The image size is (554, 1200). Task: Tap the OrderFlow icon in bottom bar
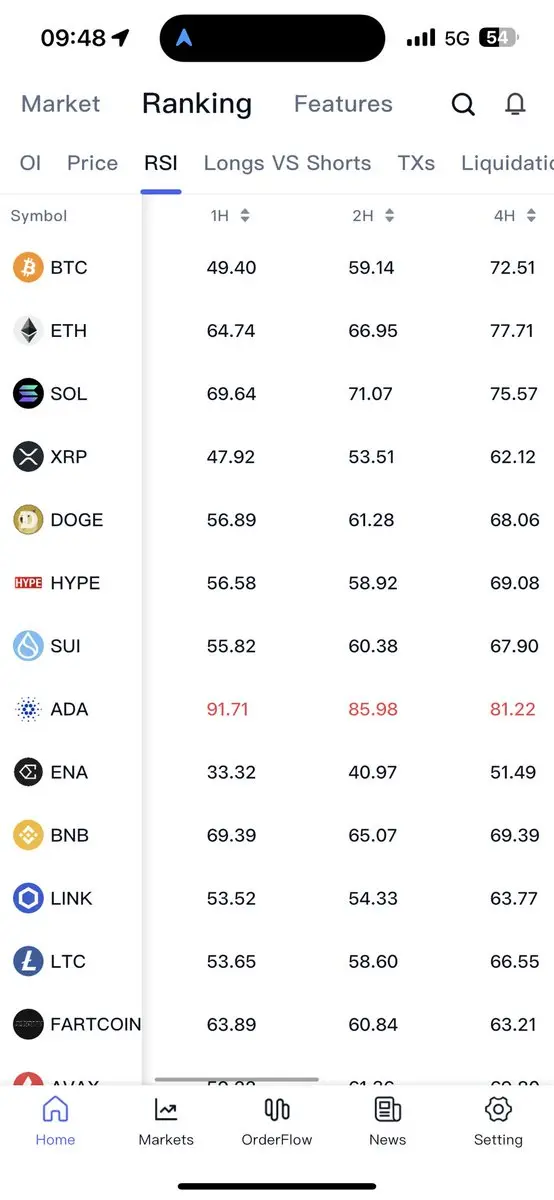coord(277,1109)
